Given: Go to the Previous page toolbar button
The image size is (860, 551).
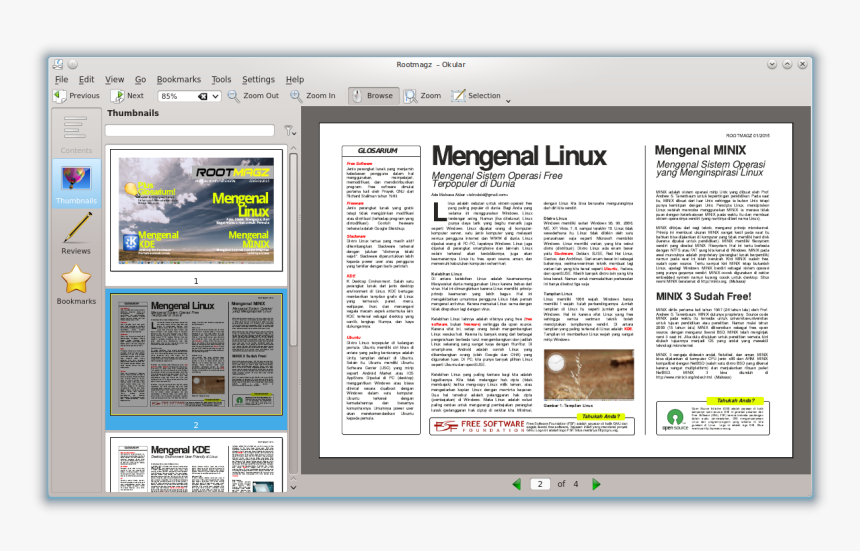Looking at the screenshot, I should point(77,95).
